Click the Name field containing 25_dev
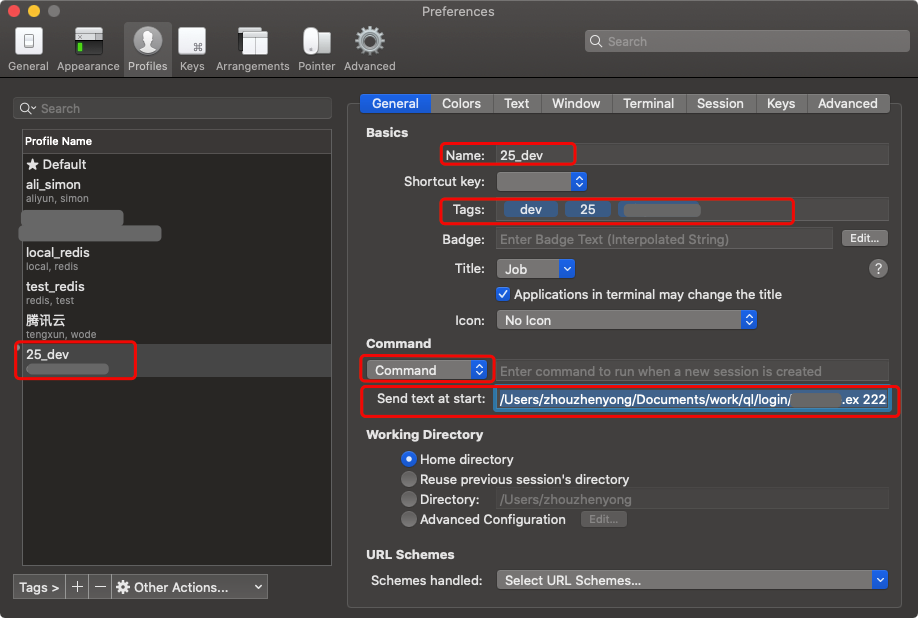This screenshot has height=618, width=918. pos(692,155)
